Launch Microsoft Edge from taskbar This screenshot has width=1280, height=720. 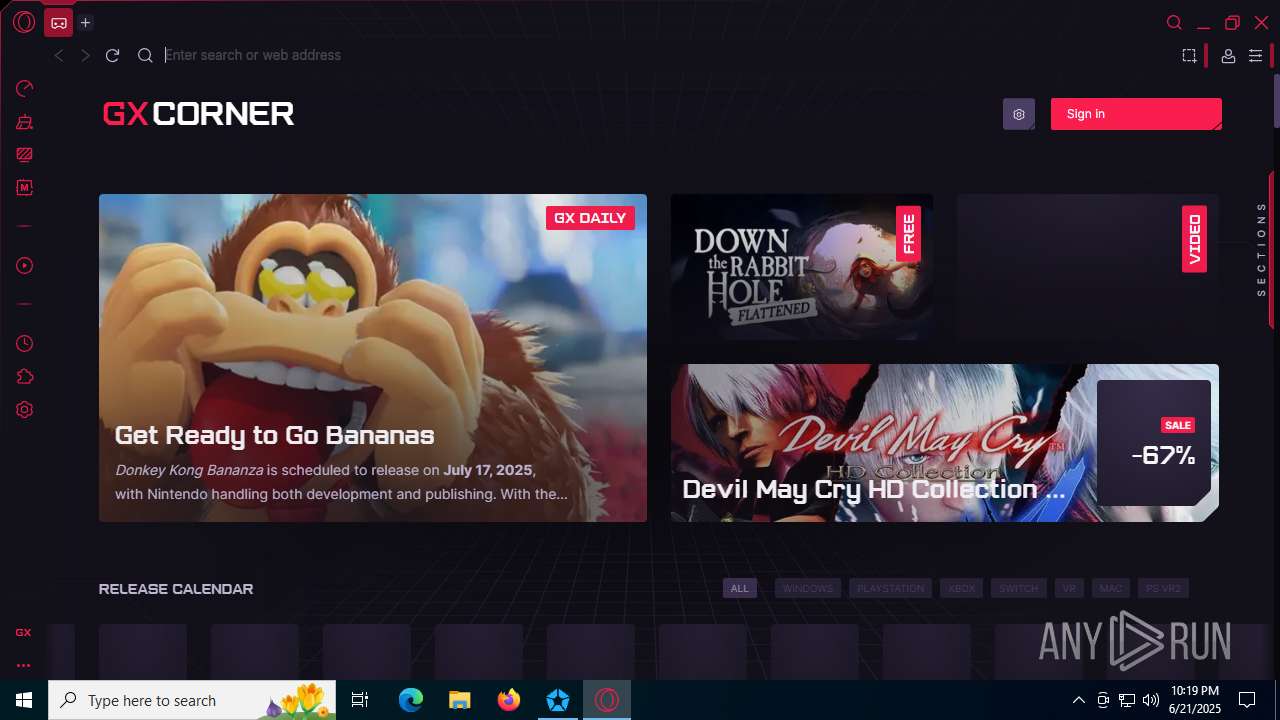pos(411,700)
